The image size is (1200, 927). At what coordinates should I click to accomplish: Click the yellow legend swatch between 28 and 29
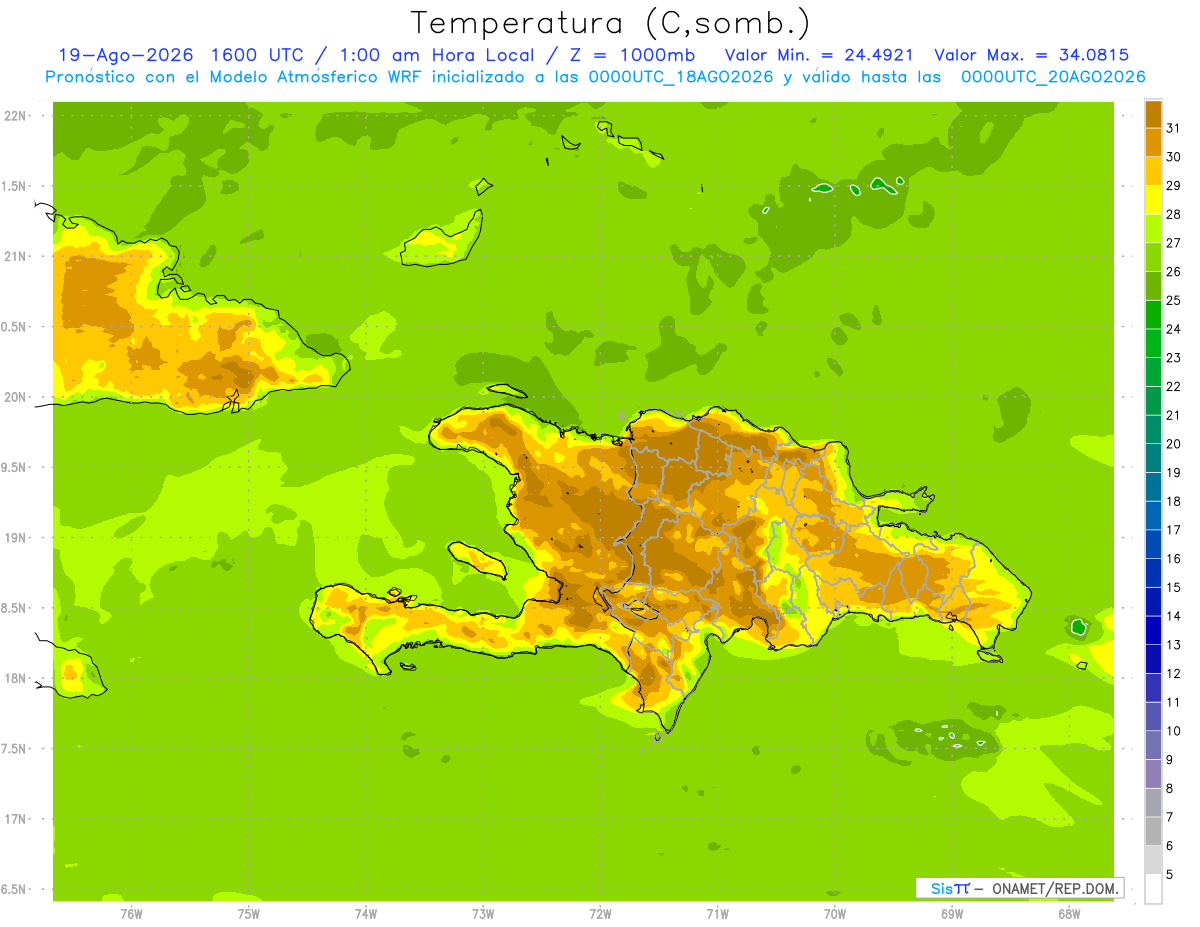(1153, 200)
